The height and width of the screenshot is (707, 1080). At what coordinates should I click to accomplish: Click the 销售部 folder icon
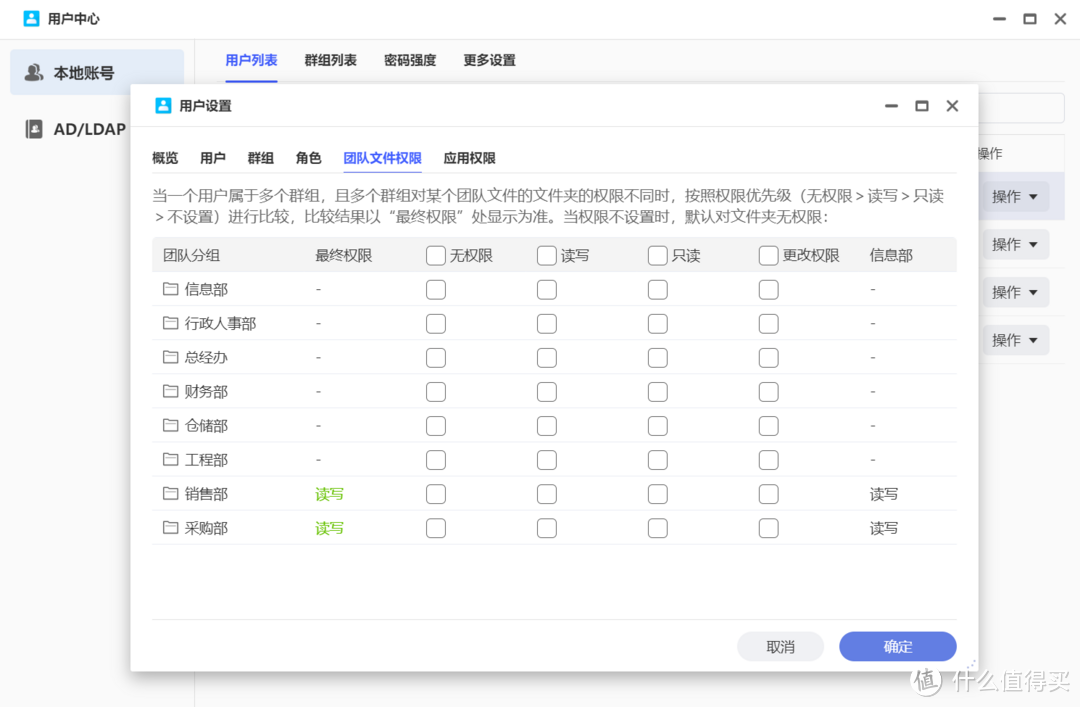[169, 493]
